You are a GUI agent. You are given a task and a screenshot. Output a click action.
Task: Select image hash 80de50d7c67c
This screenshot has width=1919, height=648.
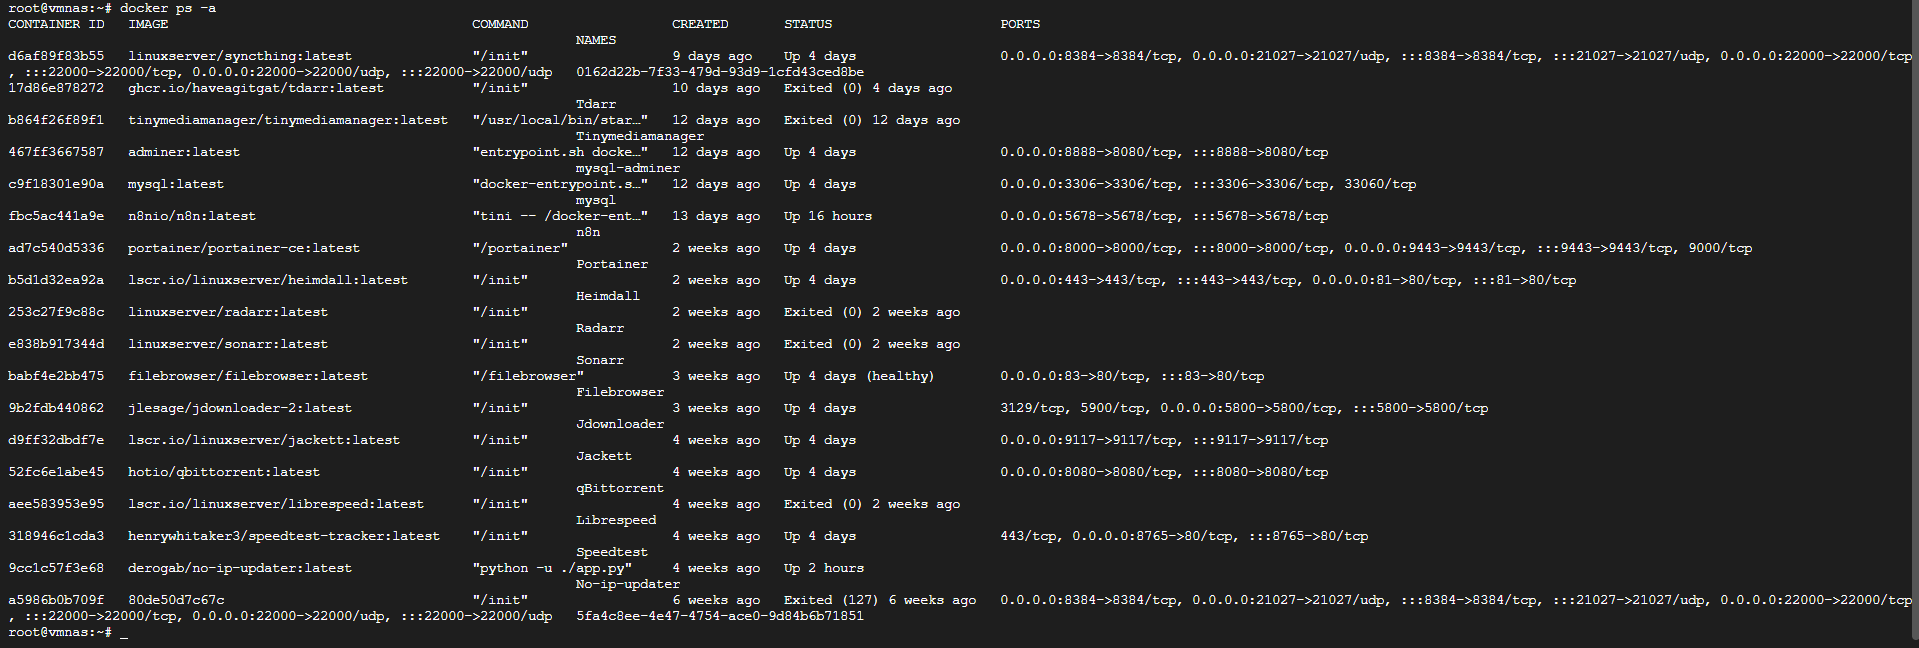pos(176,600)
